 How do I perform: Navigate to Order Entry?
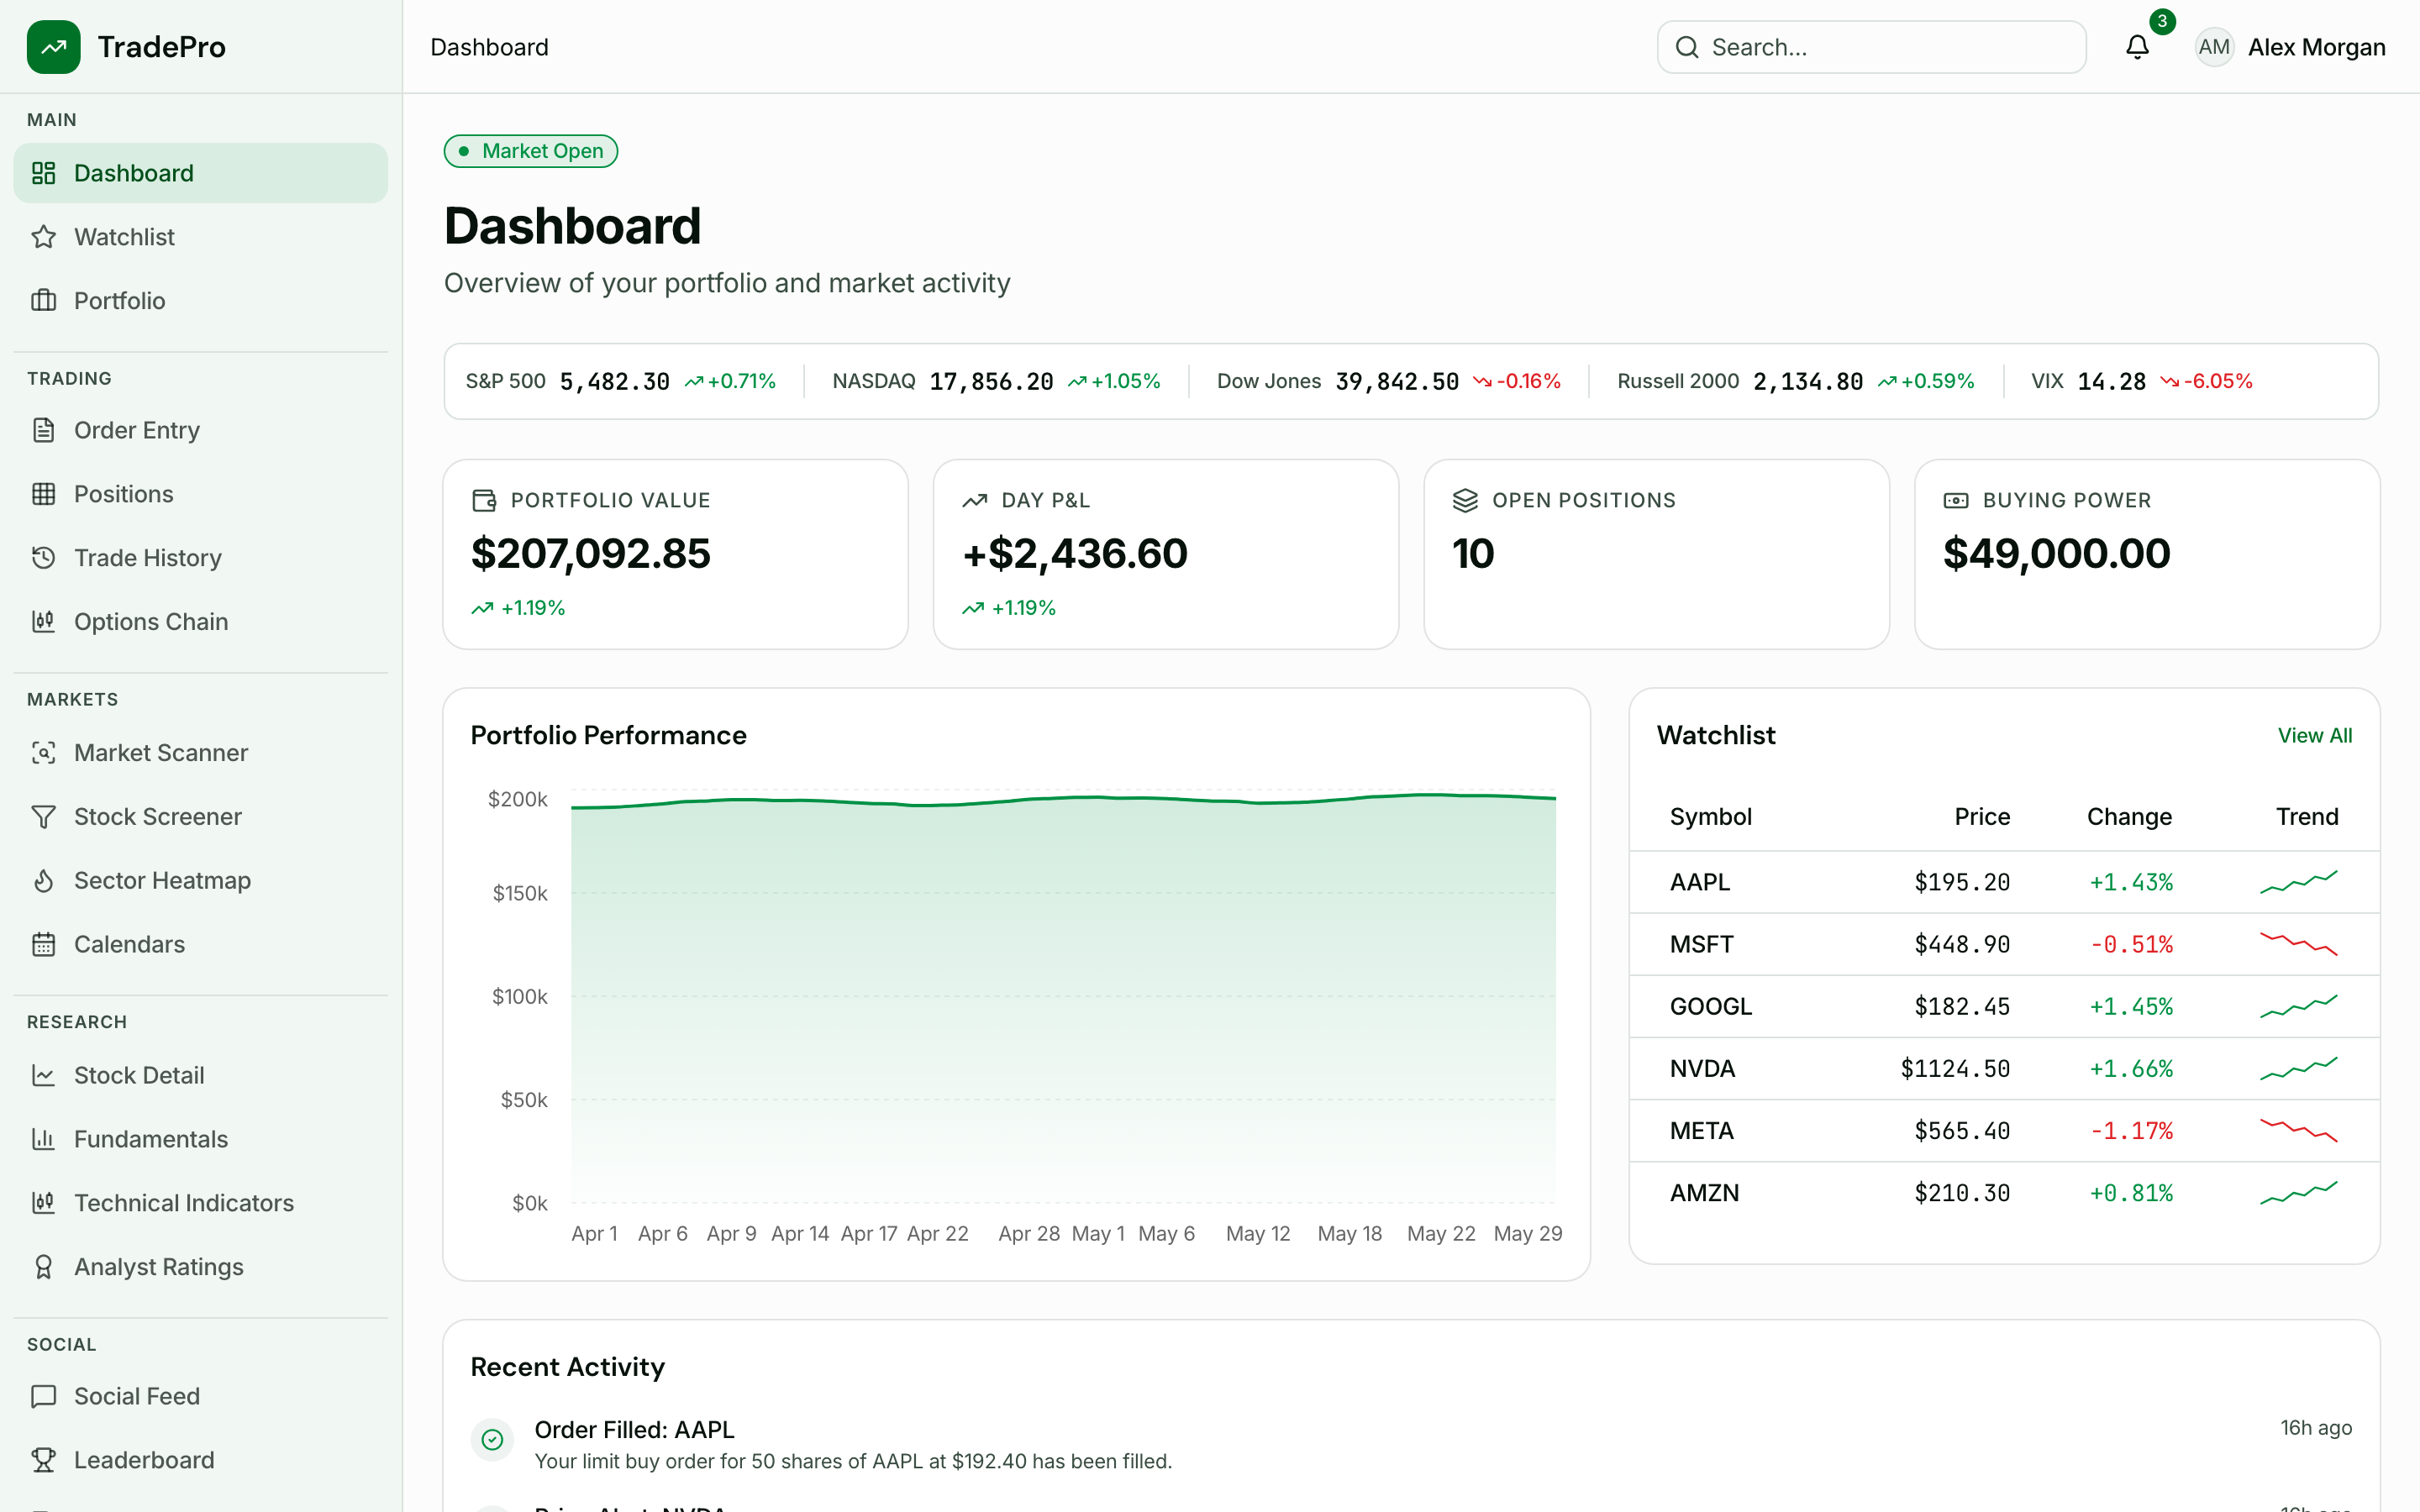point(201,430)
